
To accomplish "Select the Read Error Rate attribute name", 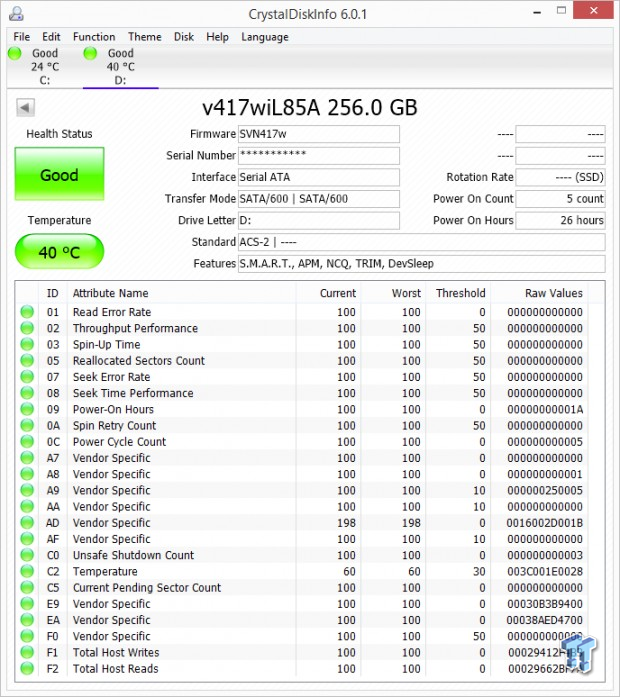I will click(112, 312).
